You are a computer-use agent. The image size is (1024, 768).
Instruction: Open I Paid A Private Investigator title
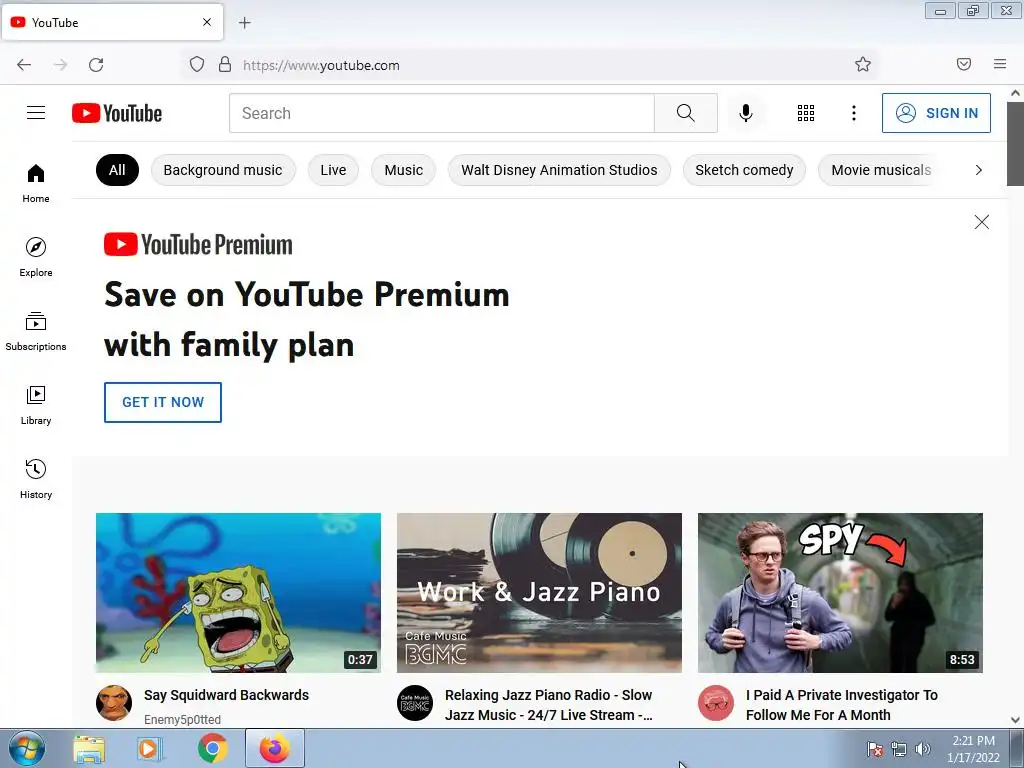pyautogui.click(x=842, y=705)
